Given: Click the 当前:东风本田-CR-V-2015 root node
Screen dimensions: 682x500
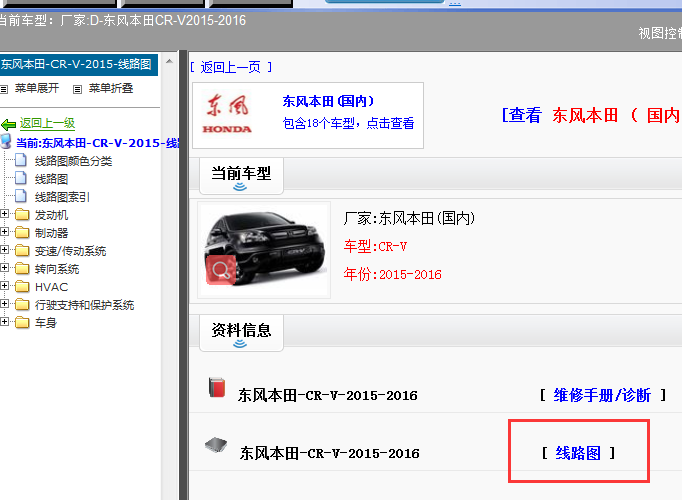Looking at the screenshot, I should coord(97,143).
